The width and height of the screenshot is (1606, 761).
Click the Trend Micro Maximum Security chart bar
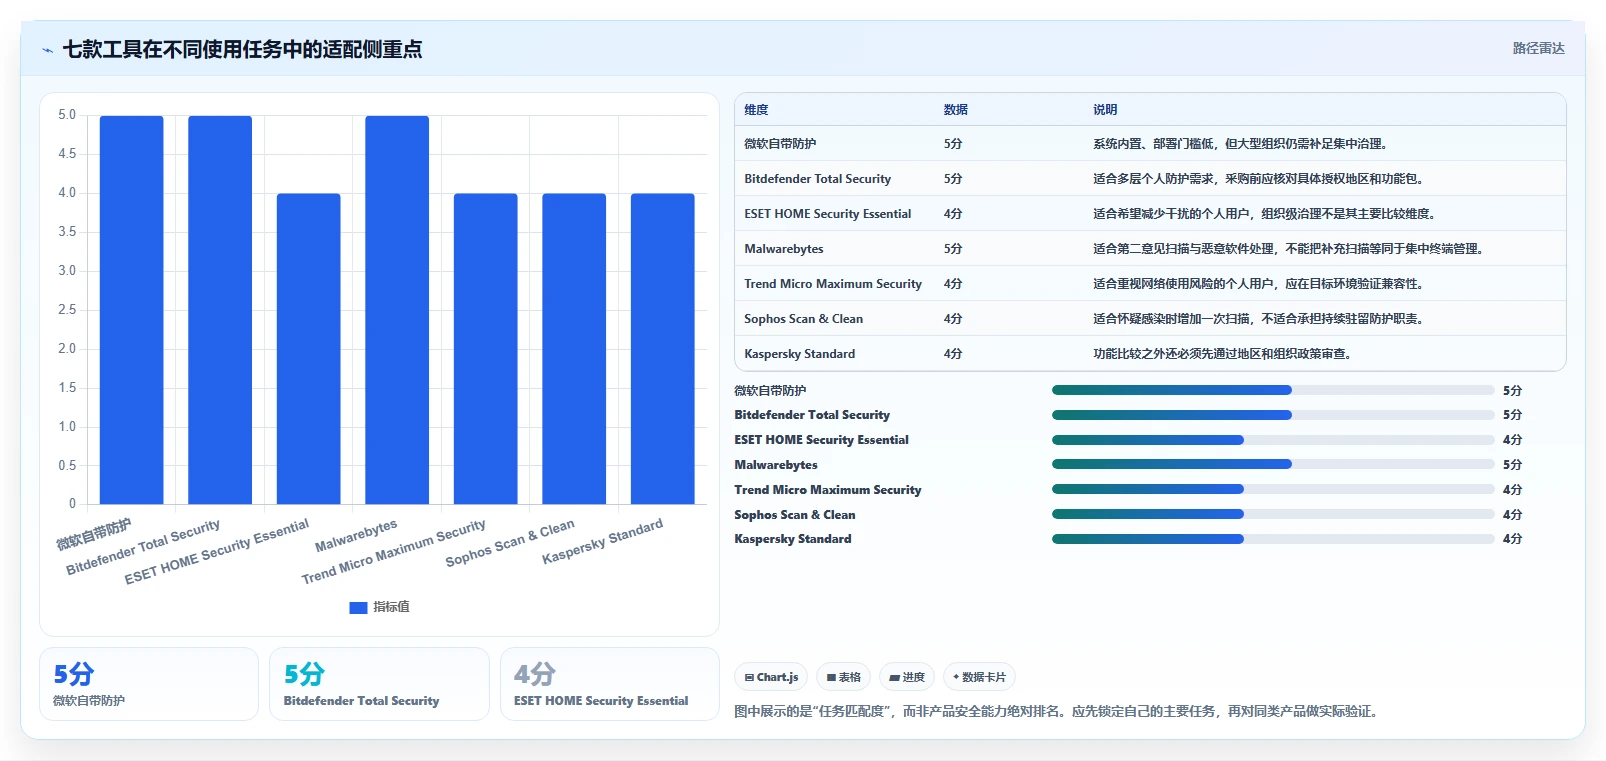tap(485, 349)
